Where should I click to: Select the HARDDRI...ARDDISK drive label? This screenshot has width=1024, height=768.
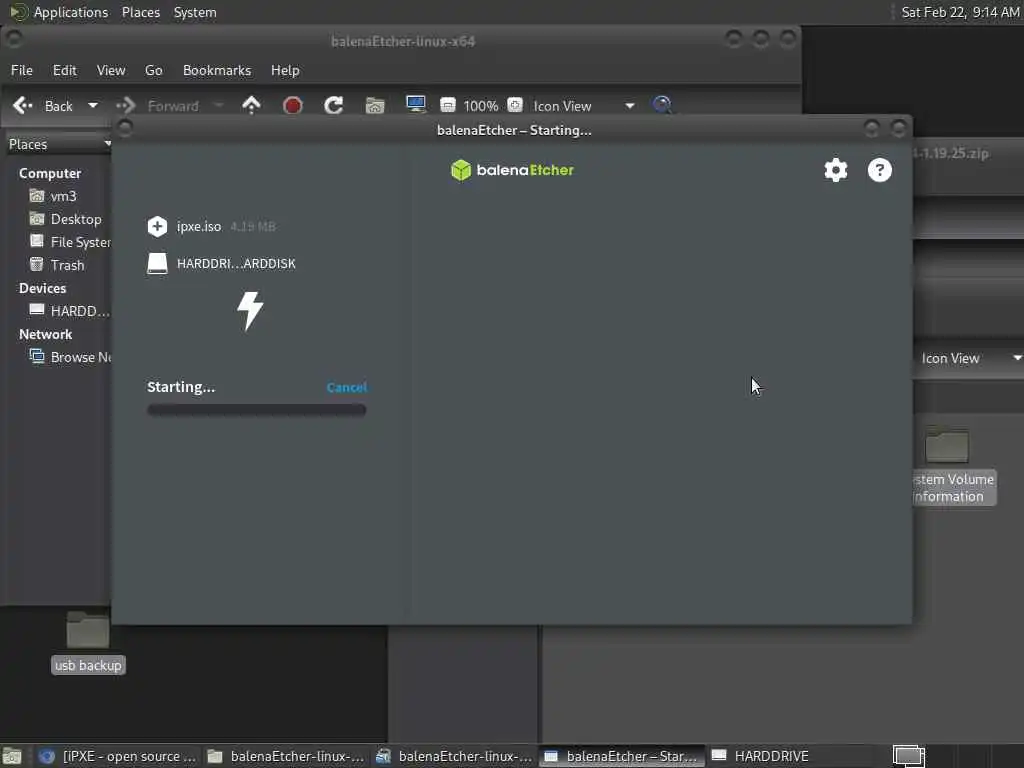(x=236, y=264)
